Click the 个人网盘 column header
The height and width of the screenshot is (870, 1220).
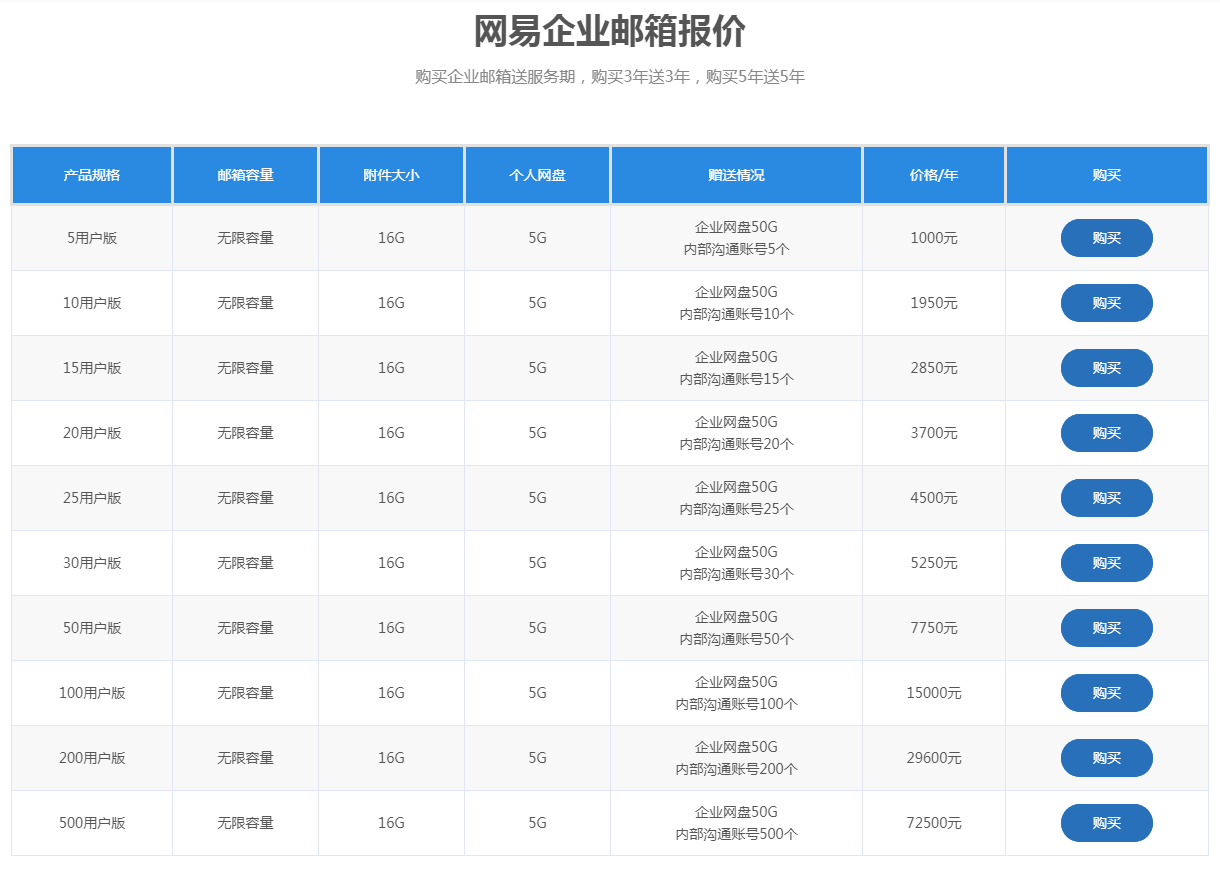pyautogui.click(x=537, y=175)
